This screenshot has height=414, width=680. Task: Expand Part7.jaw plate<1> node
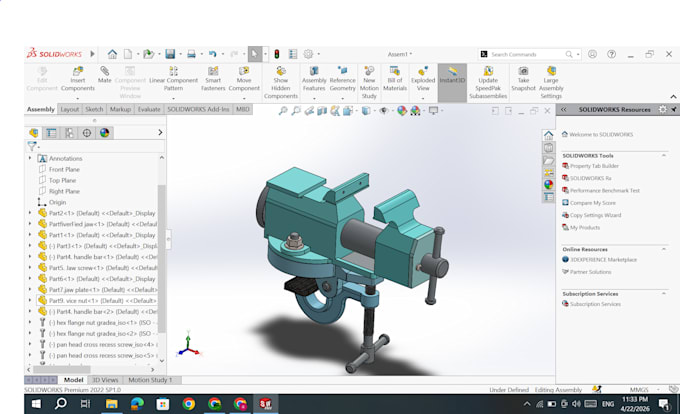pyautogui.click(x=30, y=289)
